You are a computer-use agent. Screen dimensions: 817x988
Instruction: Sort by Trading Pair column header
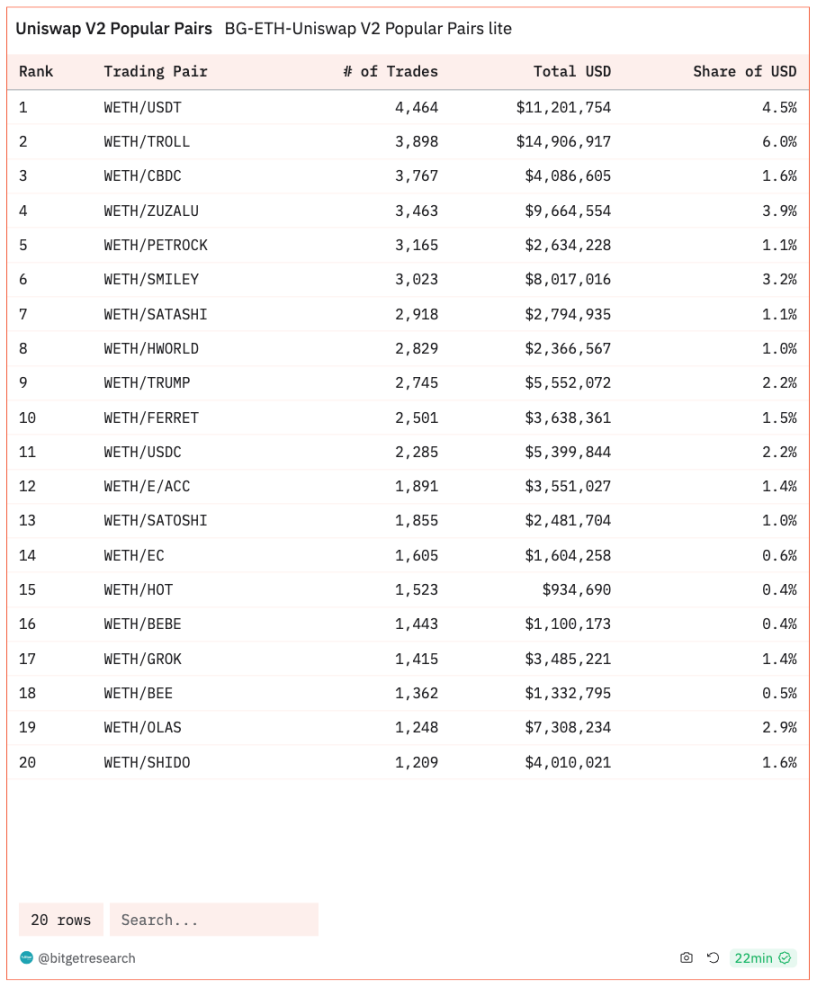click(156, 71)
